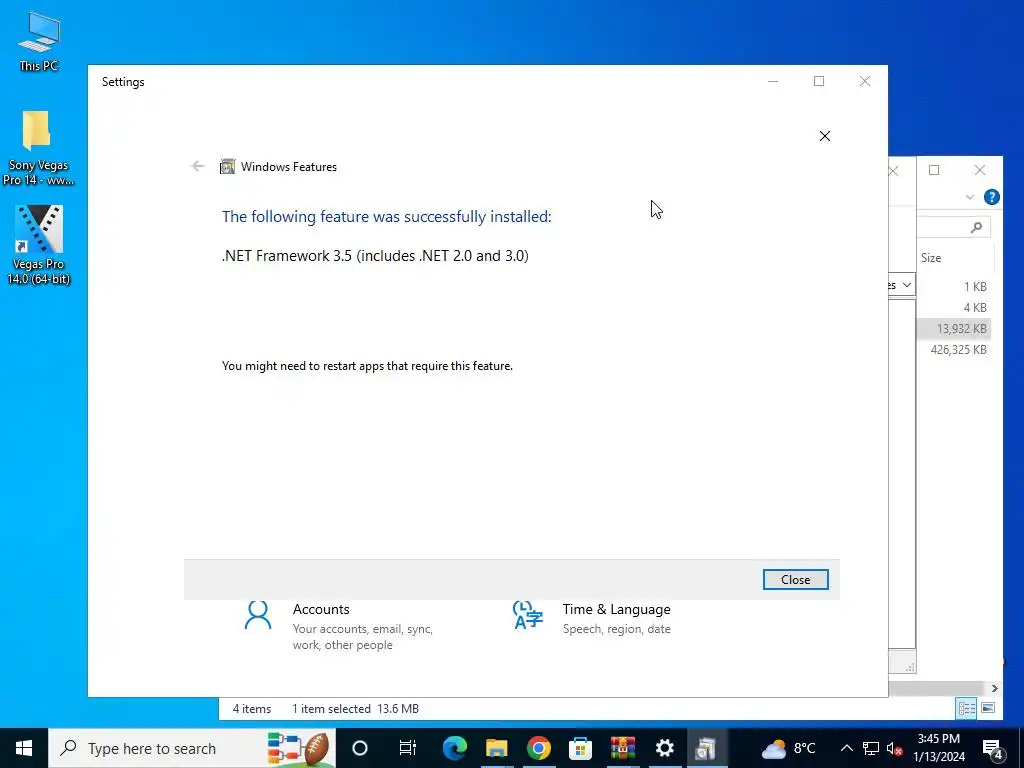Open help in File Explorer window

991,197
